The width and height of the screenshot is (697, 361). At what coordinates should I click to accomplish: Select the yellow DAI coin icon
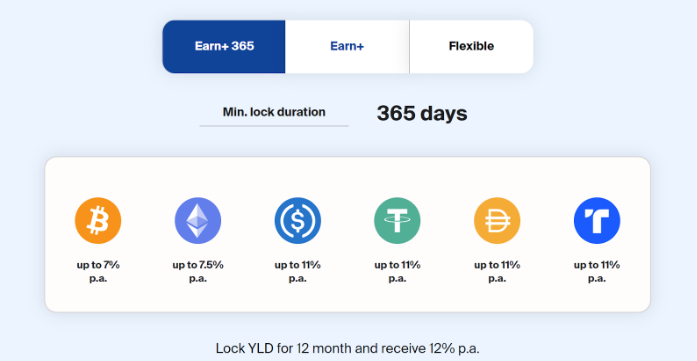(497, 221)
